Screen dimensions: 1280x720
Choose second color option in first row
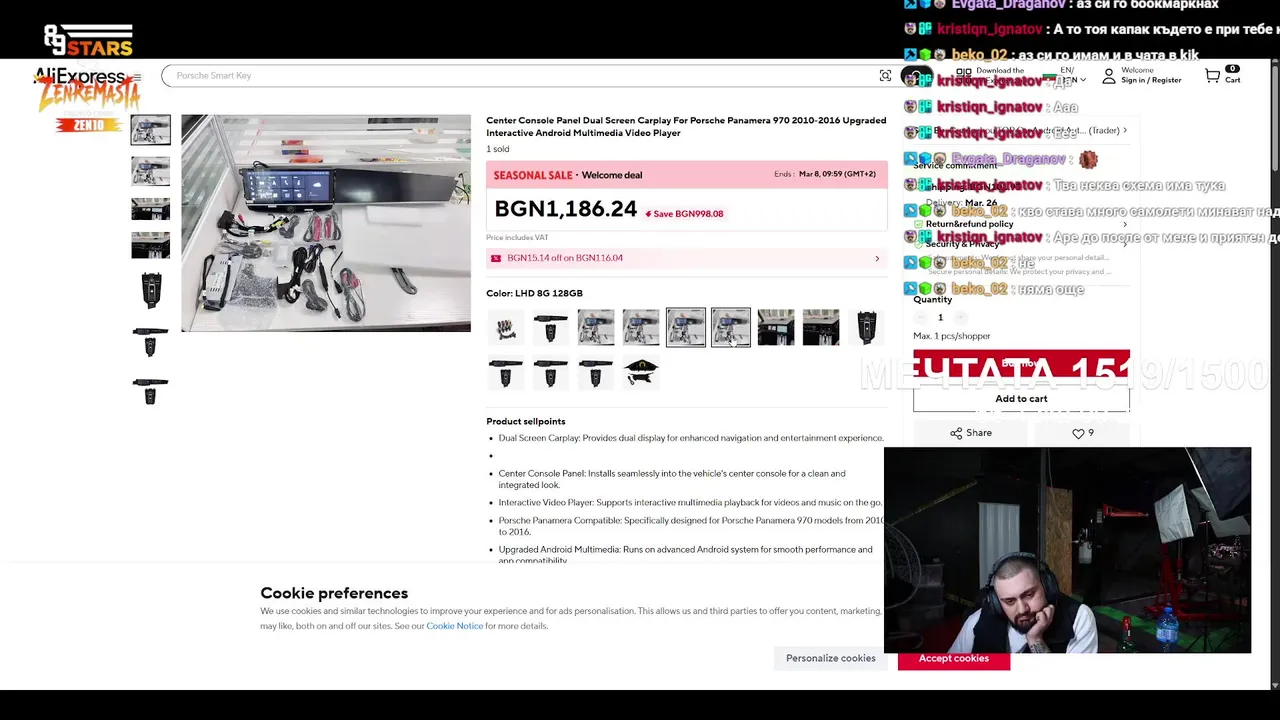coord(551,327)
